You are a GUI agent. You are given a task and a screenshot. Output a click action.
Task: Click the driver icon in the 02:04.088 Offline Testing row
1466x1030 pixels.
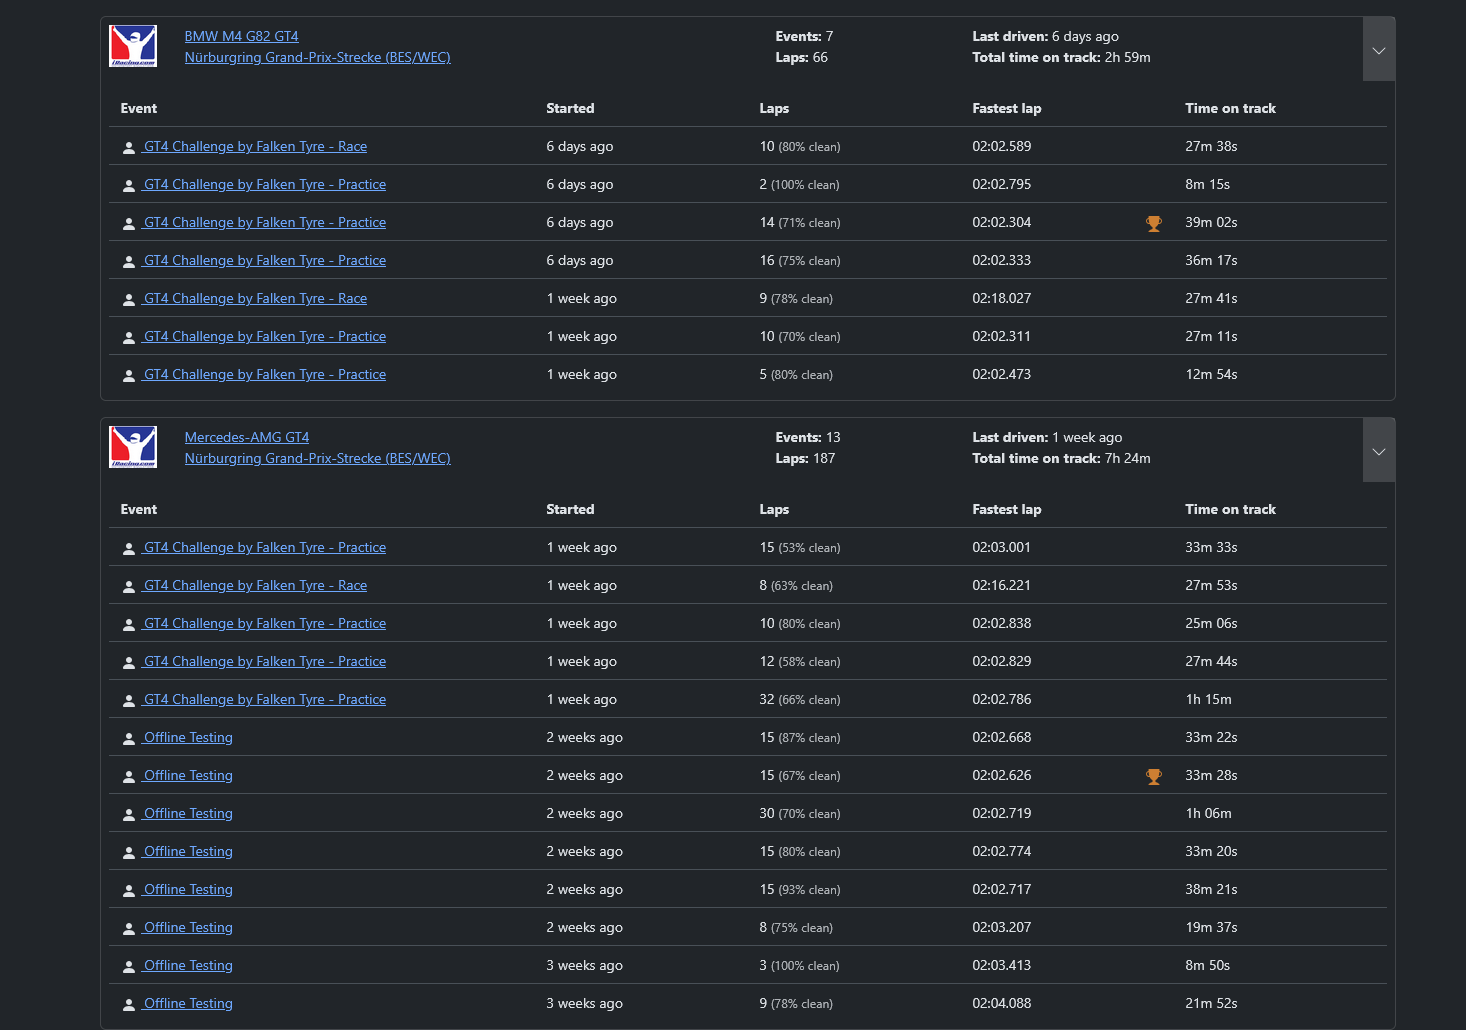coord(129,1005)
